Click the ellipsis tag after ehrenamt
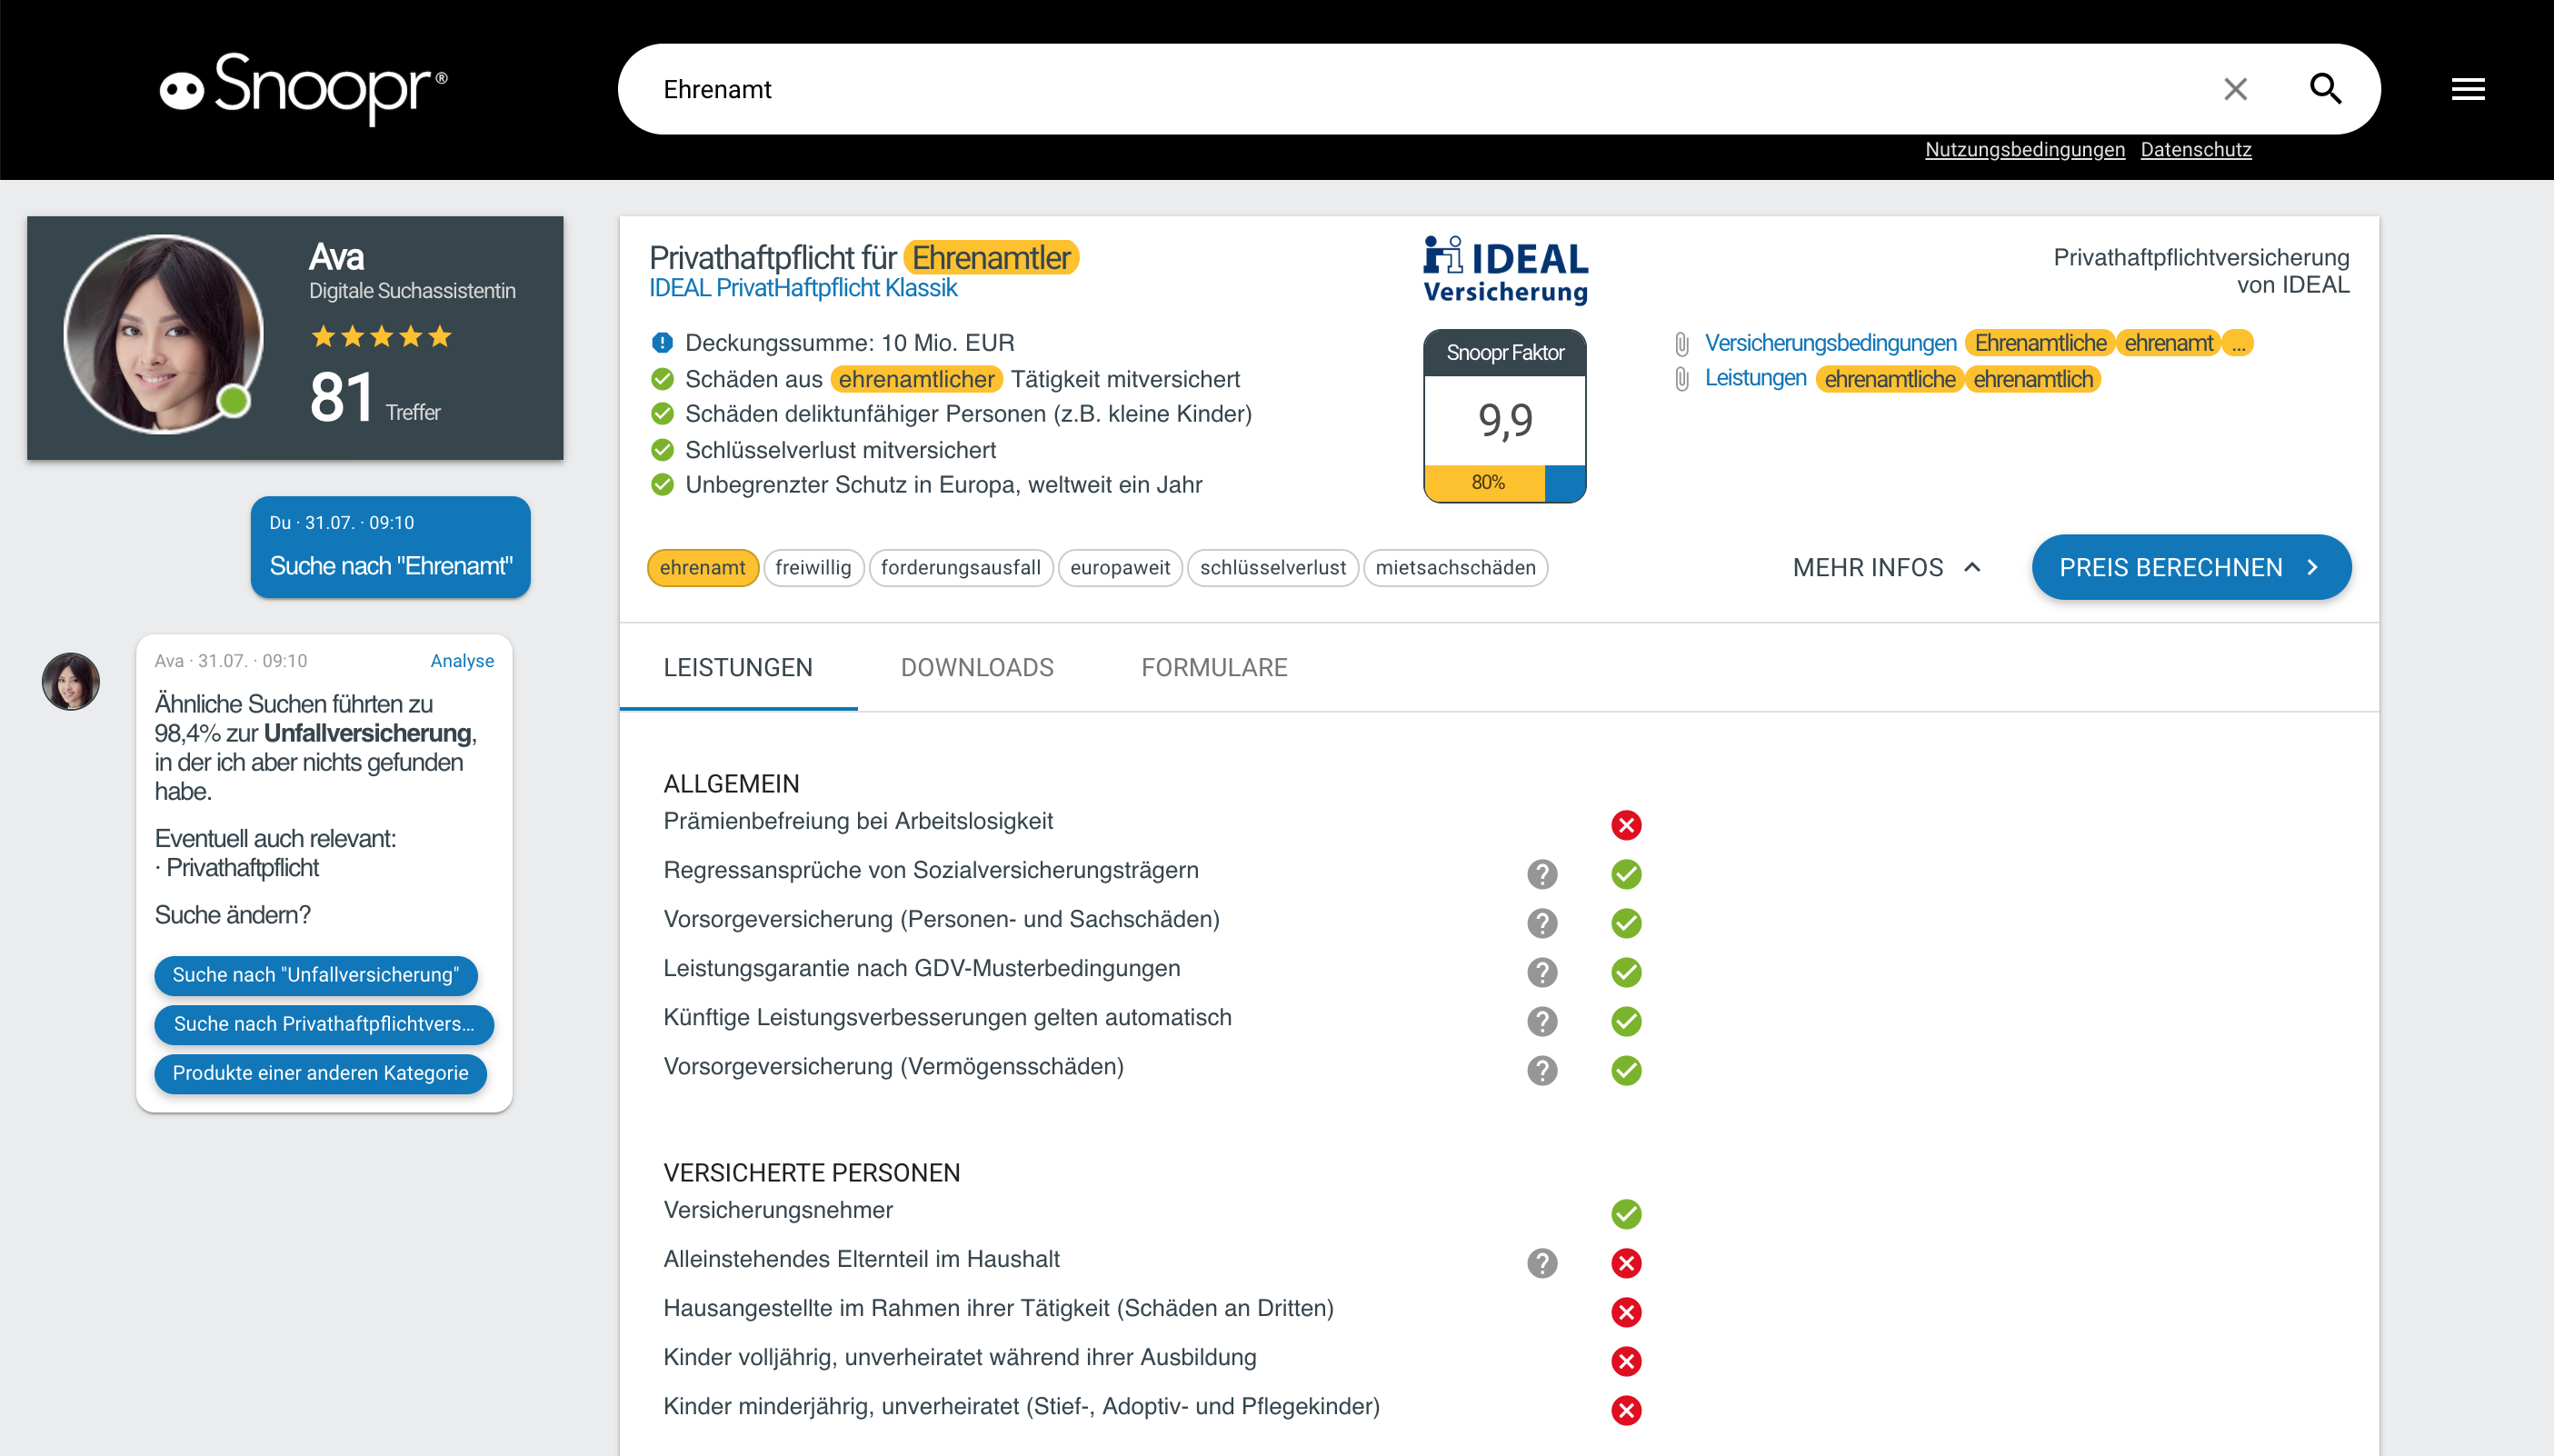Viewport: 2554px width, 1456px height. coord(2238,343)
